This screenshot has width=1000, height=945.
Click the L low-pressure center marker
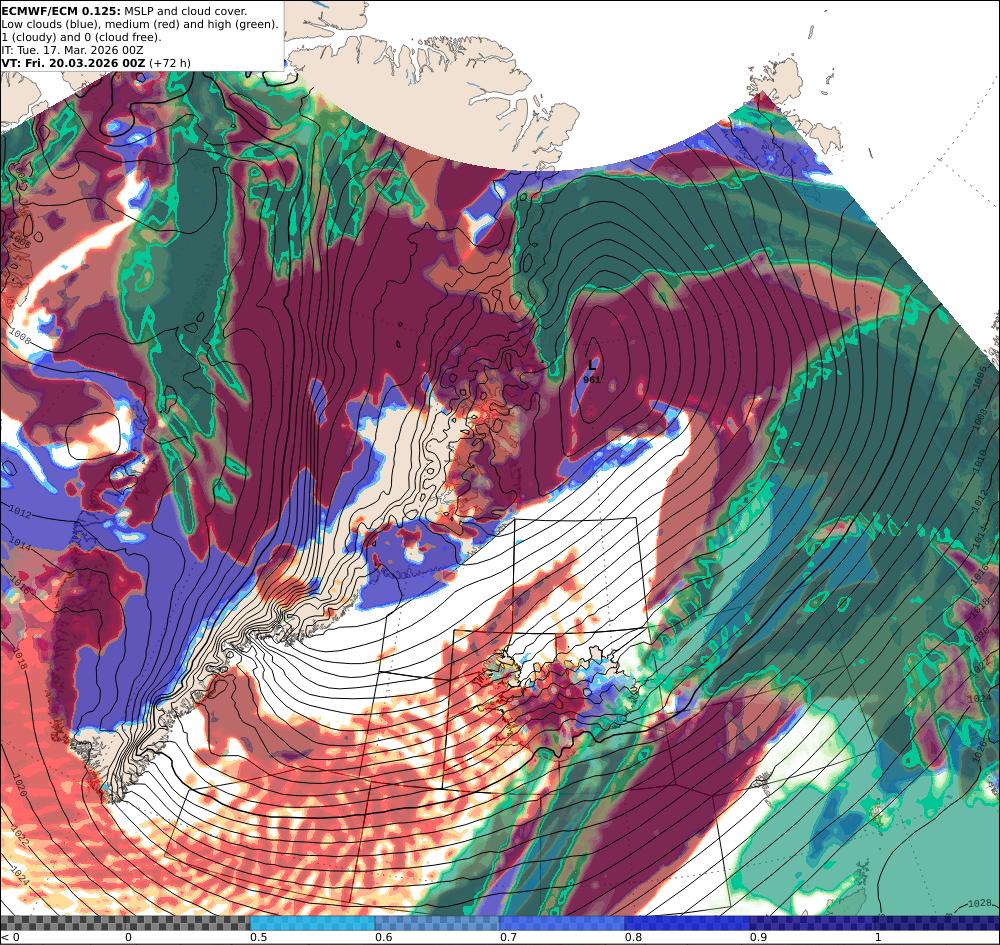[592, 365]
